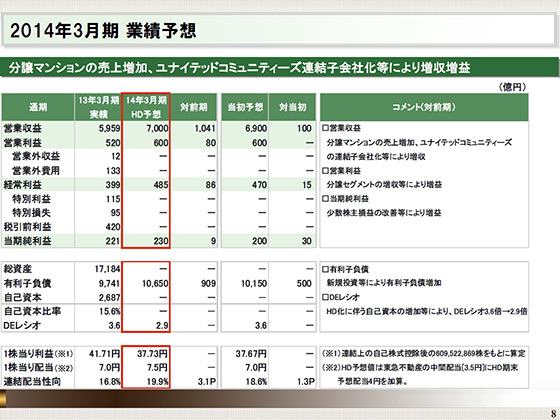Select the '13年3月期 実績' column header
Image resolution: width=560 pixels, height=420 pixels.
point(98,107)
